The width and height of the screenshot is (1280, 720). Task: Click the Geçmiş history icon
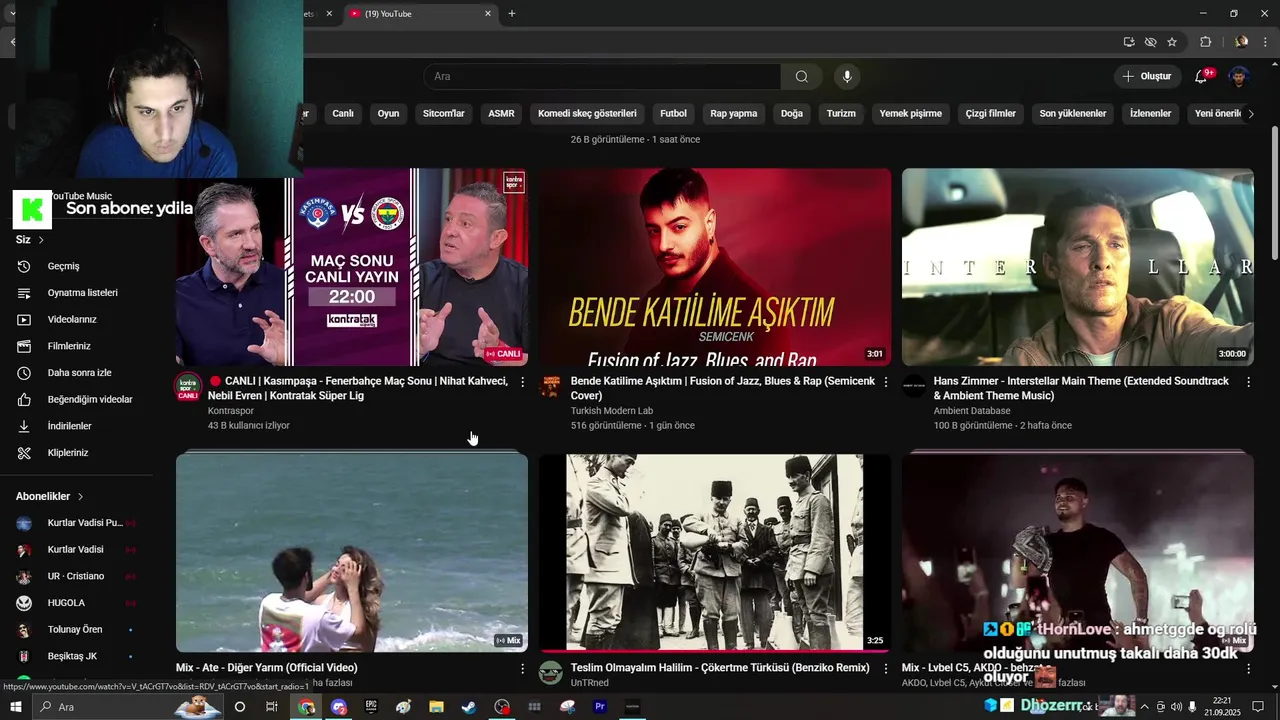[x=24, y=266]
